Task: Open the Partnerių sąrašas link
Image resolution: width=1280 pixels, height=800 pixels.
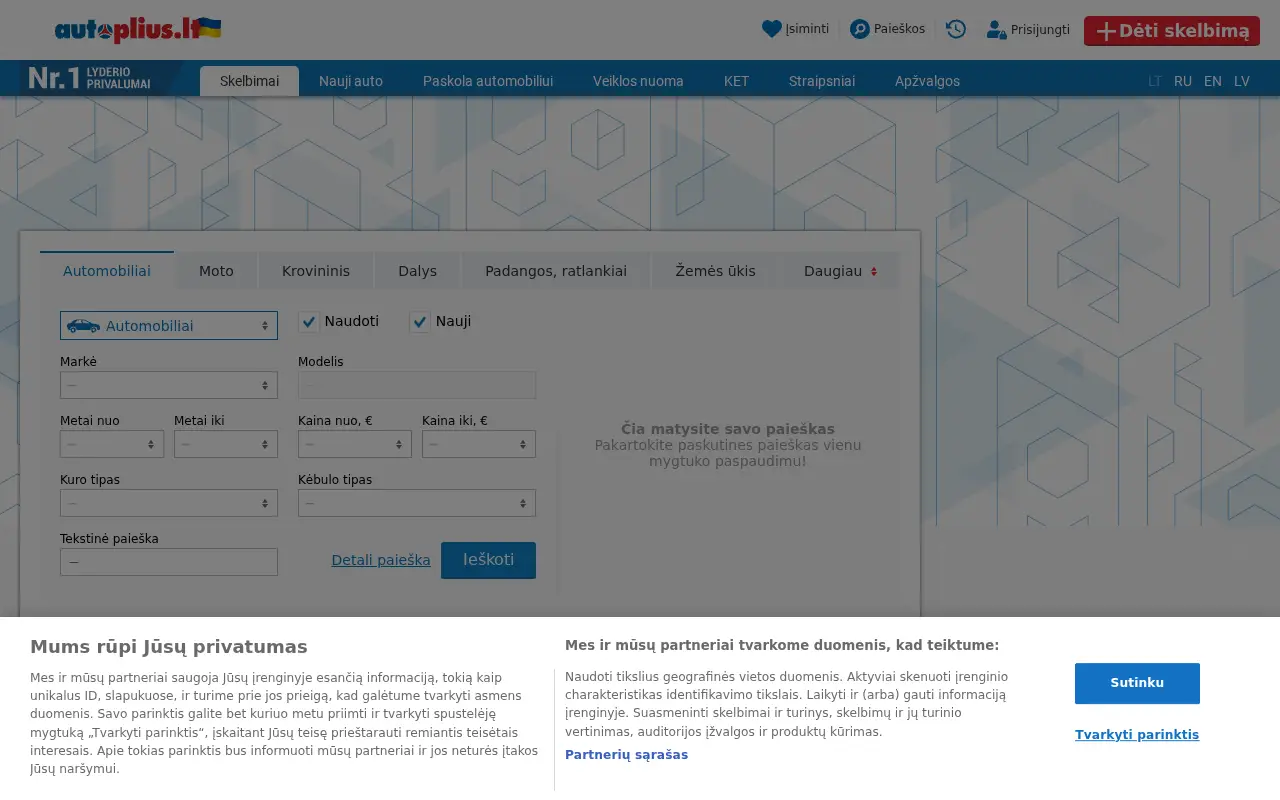Action: 626,755
